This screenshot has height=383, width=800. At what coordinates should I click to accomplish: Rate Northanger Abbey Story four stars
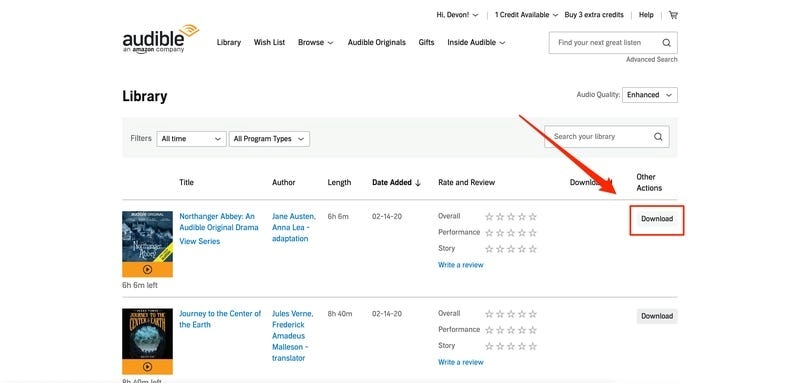point(522,249)
